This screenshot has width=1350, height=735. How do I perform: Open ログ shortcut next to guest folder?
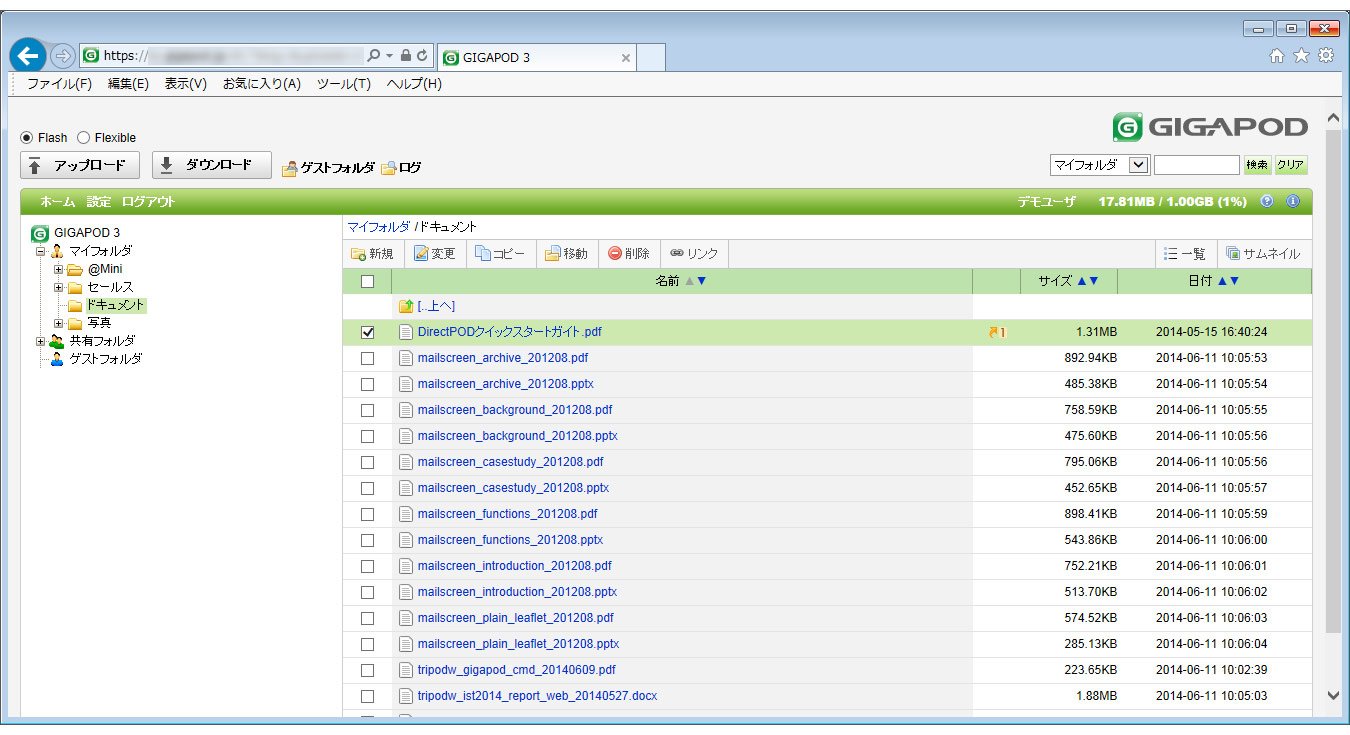[401, 168]
